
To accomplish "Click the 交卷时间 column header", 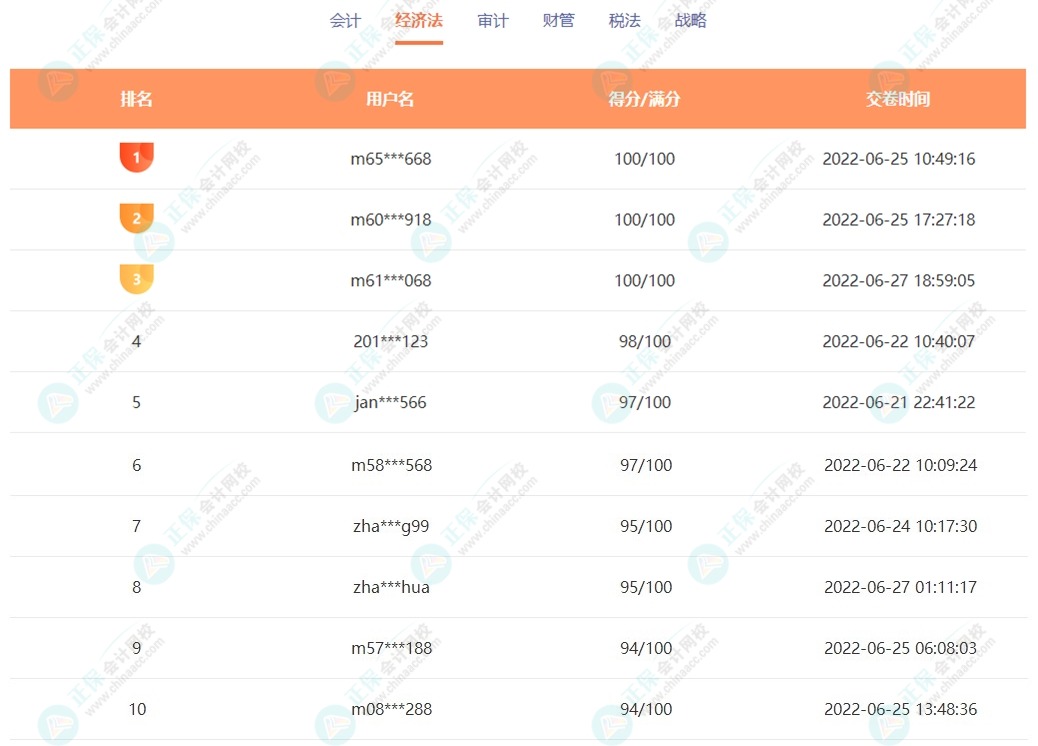I will click(898, 99).
